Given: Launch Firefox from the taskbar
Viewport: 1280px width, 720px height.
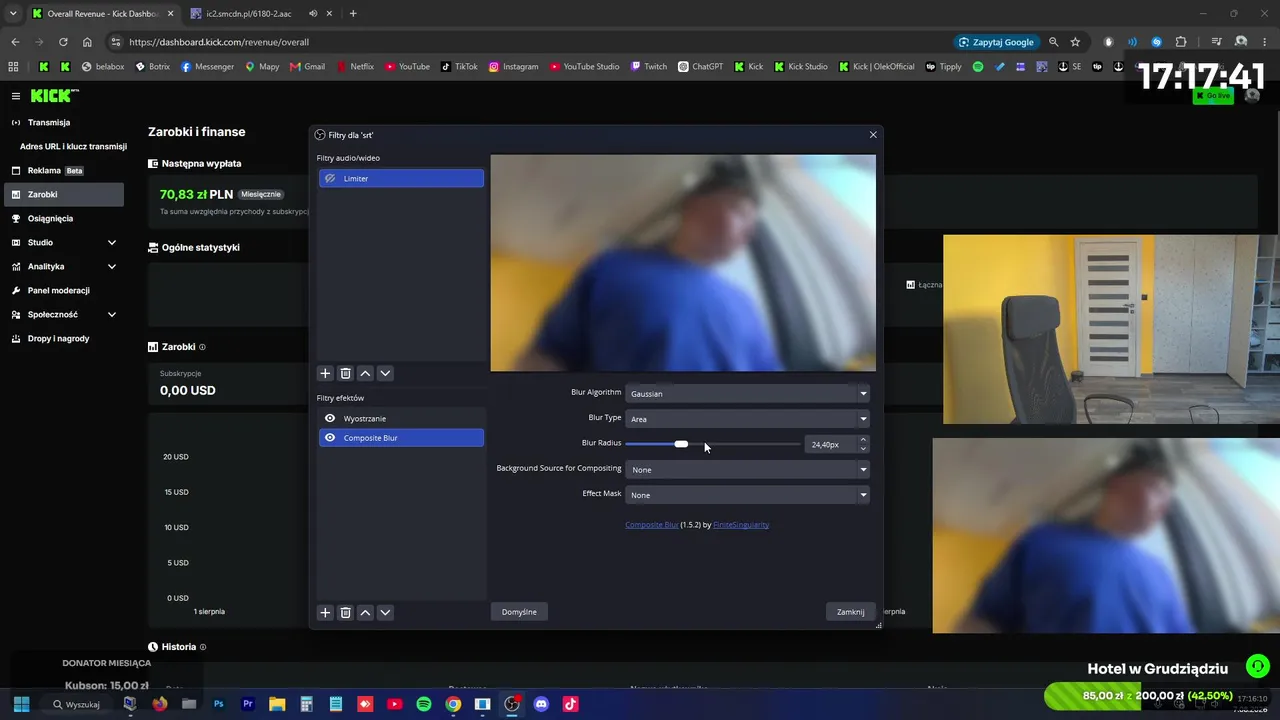Looking at the screenshot, I should tap(159, 704).
